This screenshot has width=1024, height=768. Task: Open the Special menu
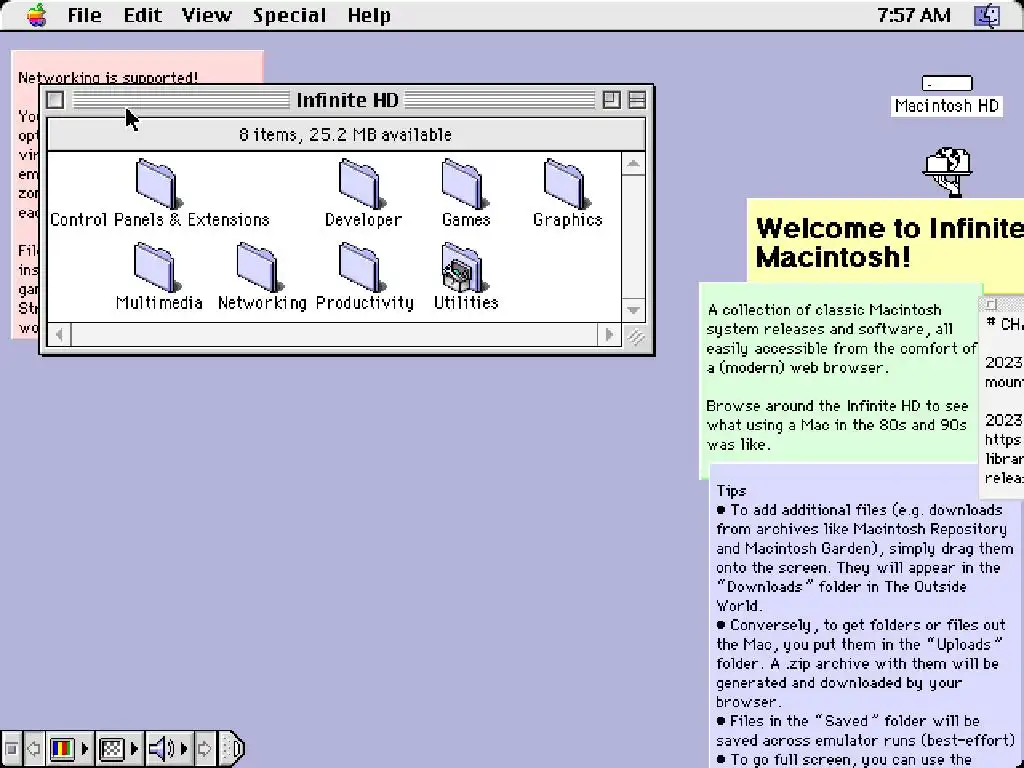click(289, 15)
